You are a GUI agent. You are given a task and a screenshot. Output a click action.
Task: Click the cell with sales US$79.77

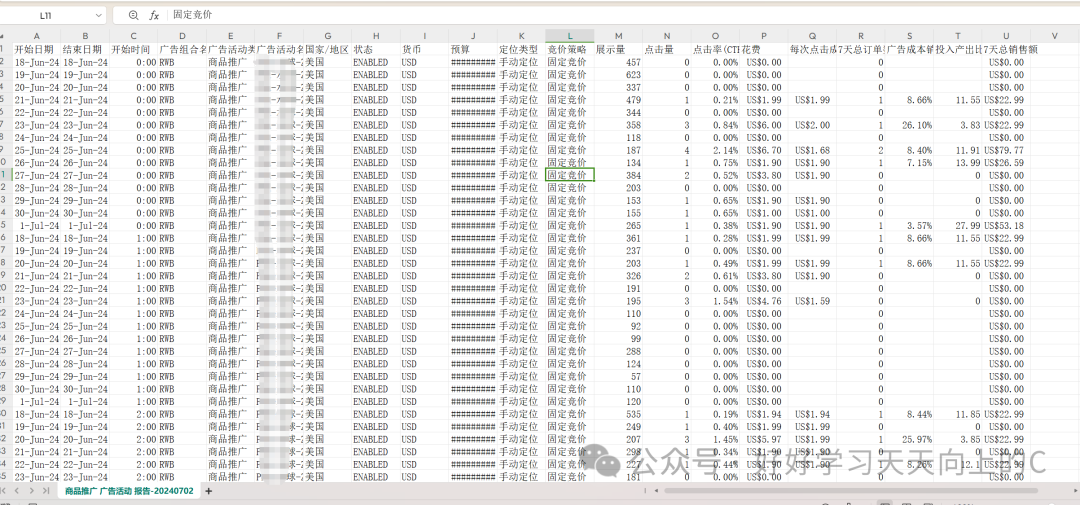click(1006, 150)
